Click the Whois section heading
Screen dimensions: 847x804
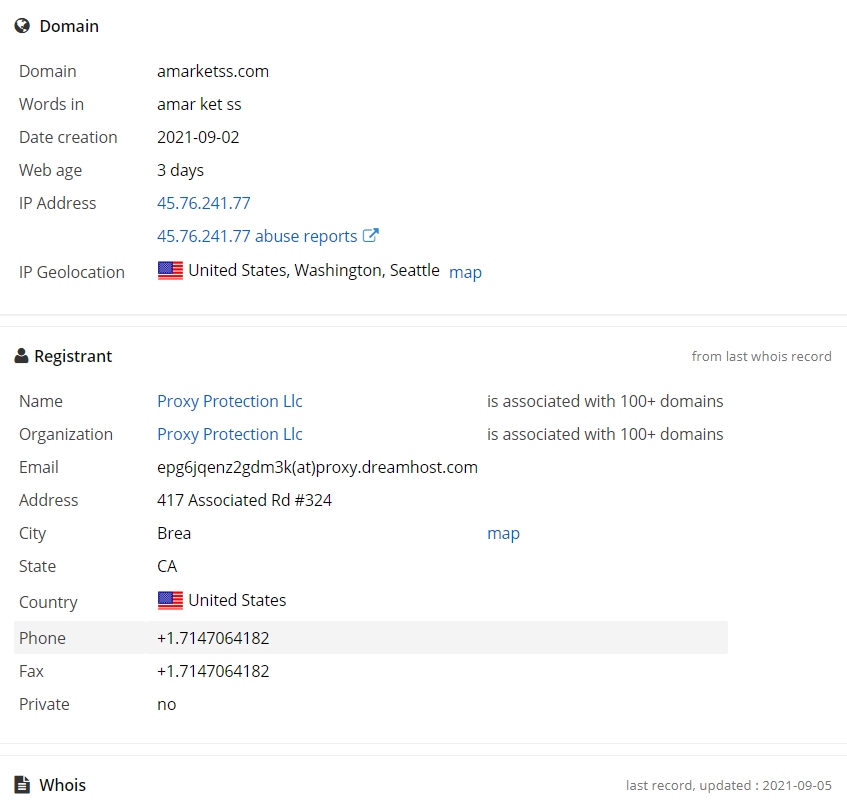point(63,785)
